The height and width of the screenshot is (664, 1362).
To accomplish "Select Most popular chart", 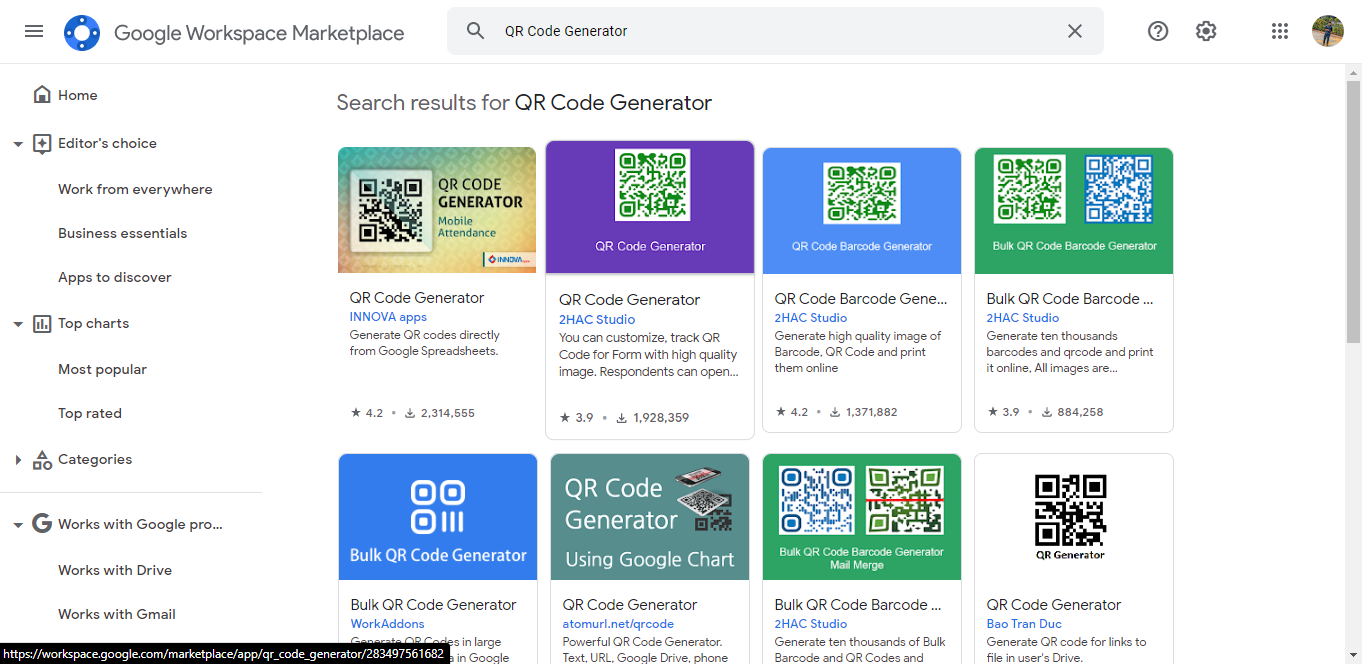I will pos(102,369).
